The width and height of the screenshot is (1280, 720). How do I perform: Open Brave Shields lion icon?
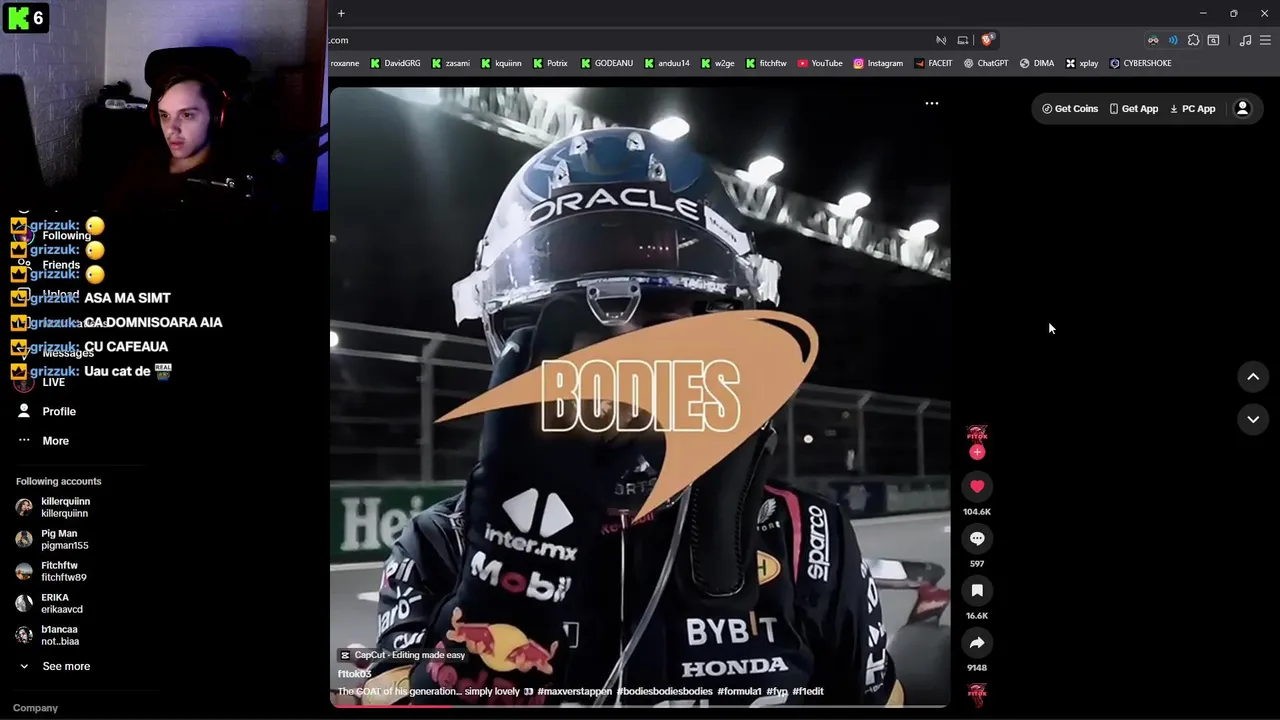point(987,40)
